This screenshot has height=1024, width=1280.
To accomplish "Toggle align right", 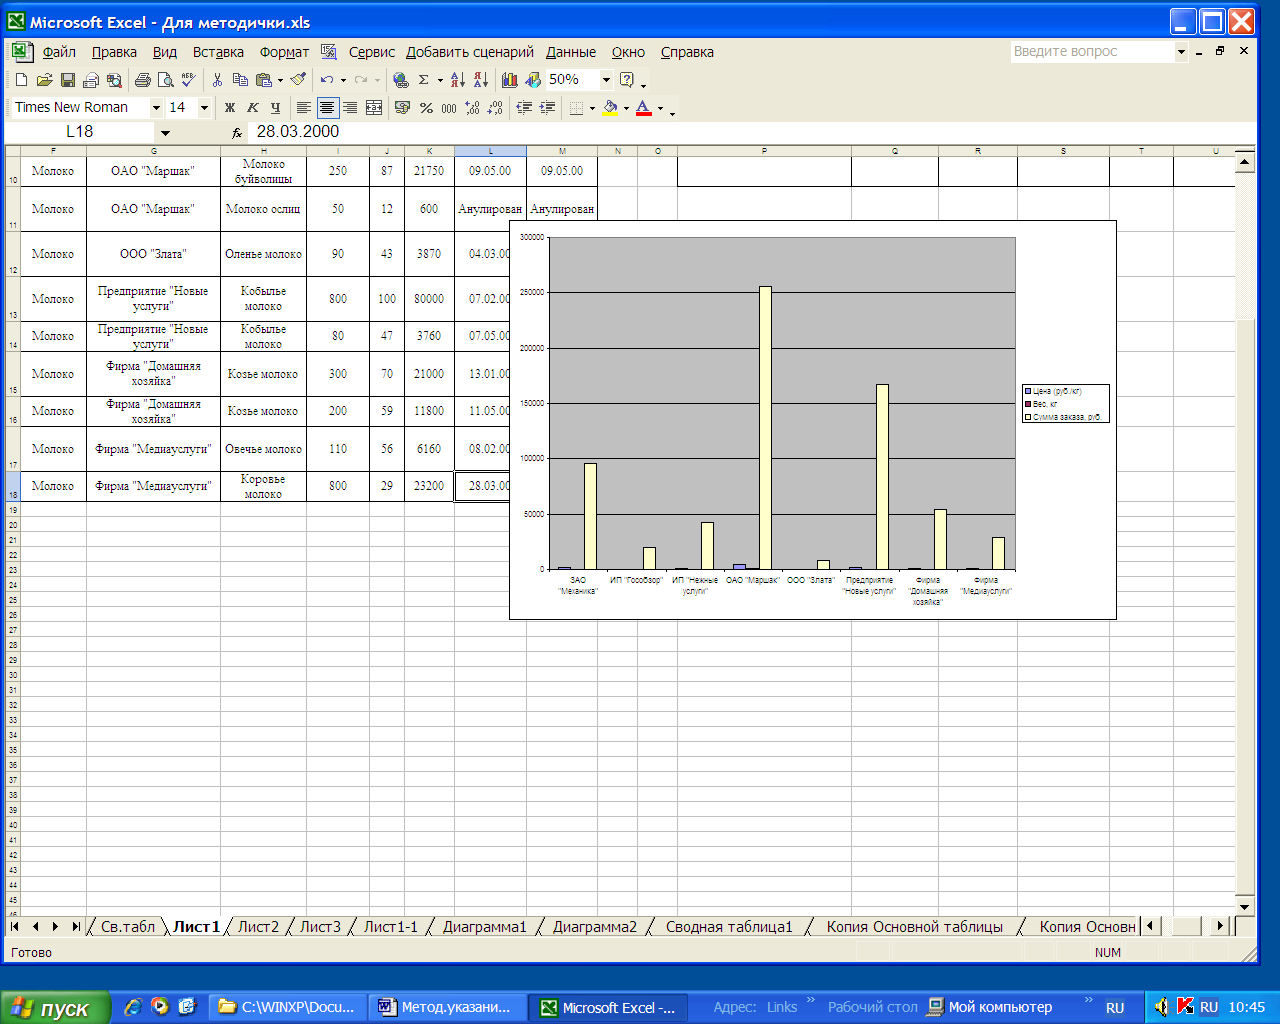I will pos(350,108).
